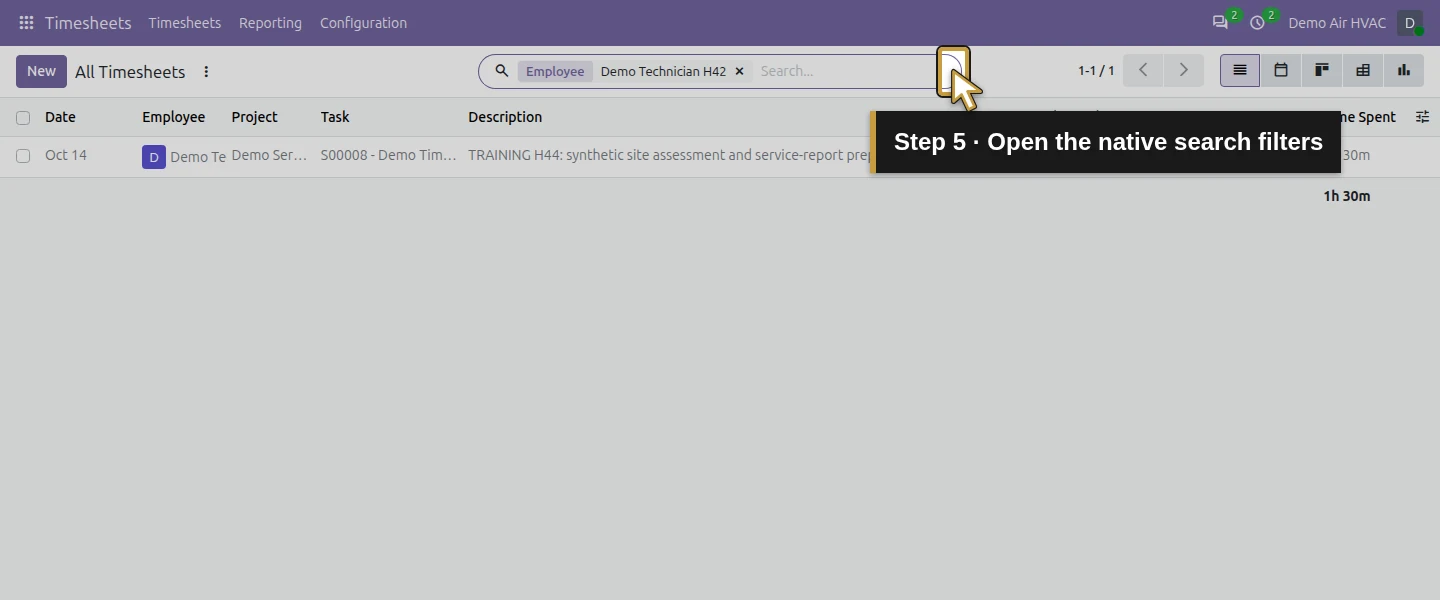Click the 1-1 / 1 pager counter

1096,71
